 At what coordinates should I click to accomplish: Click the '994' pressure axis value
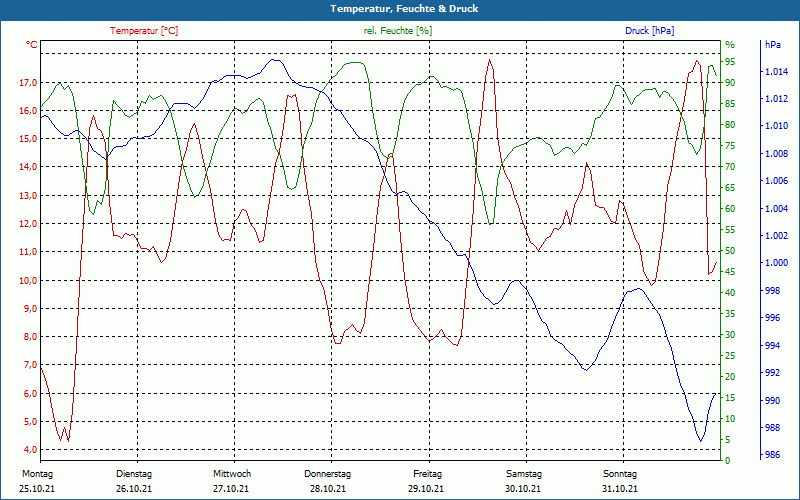(772, 346)
